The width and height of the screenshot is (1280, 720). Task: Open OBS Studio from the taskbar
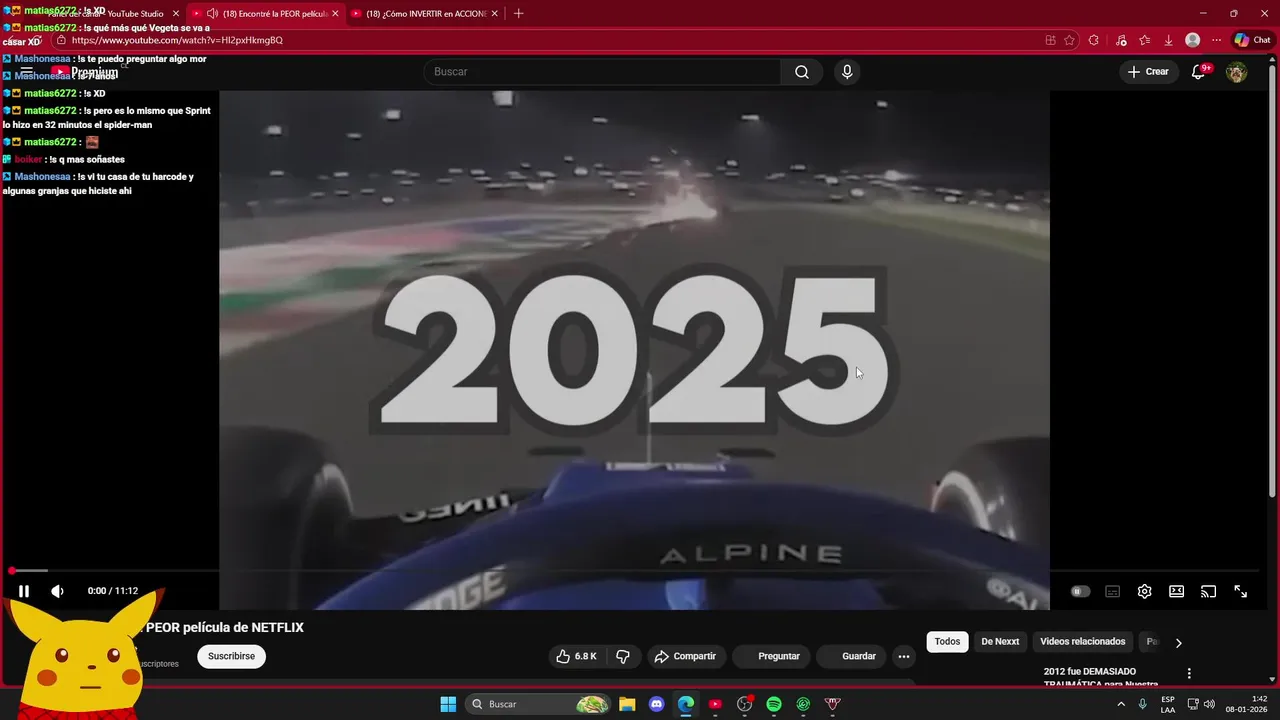point(744,704)
